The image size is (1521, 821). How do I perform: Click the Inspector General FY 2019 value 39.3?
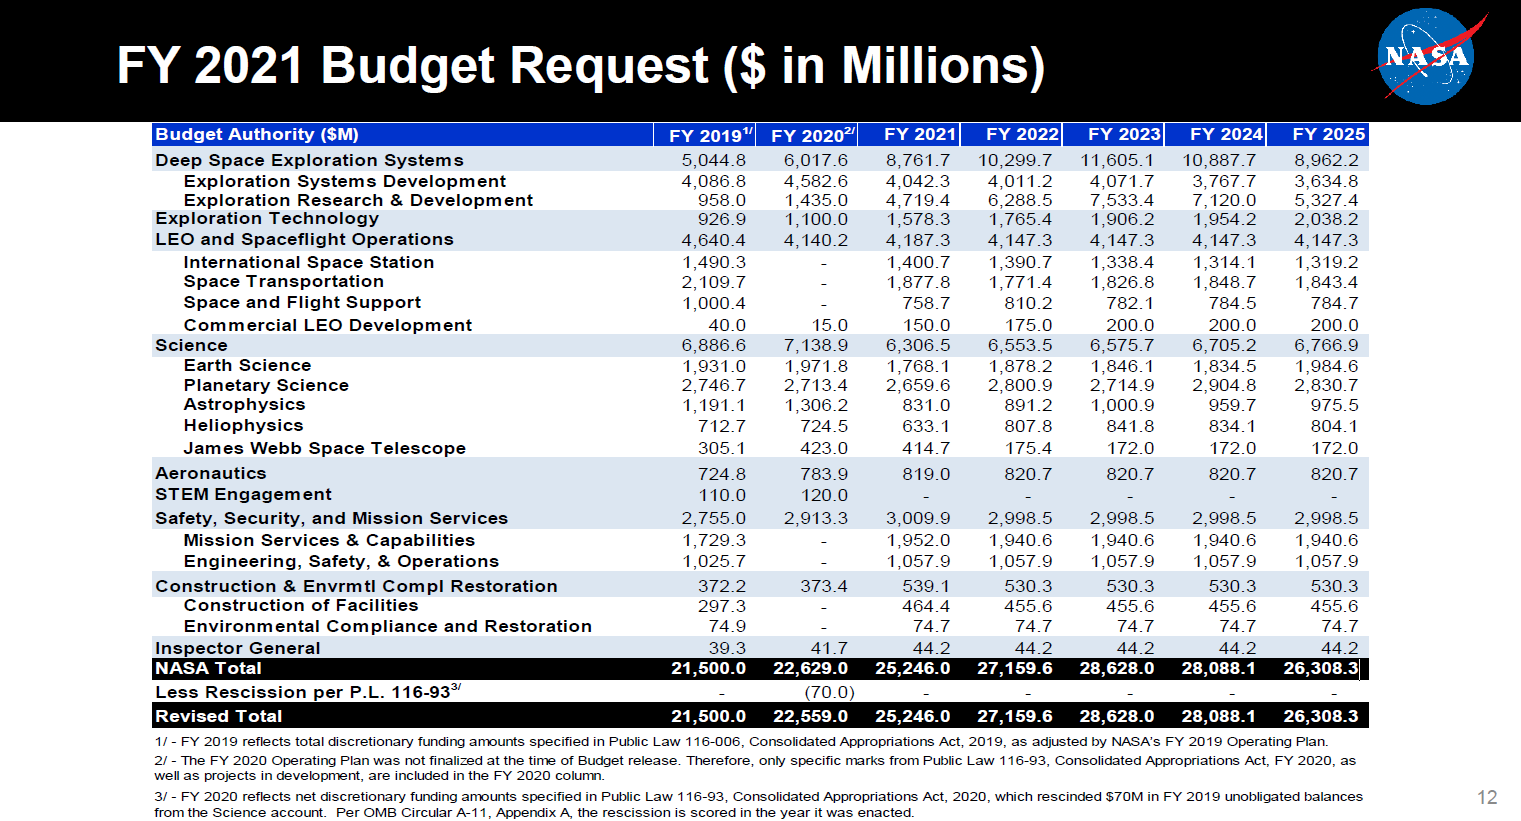(x=727, y=648)
